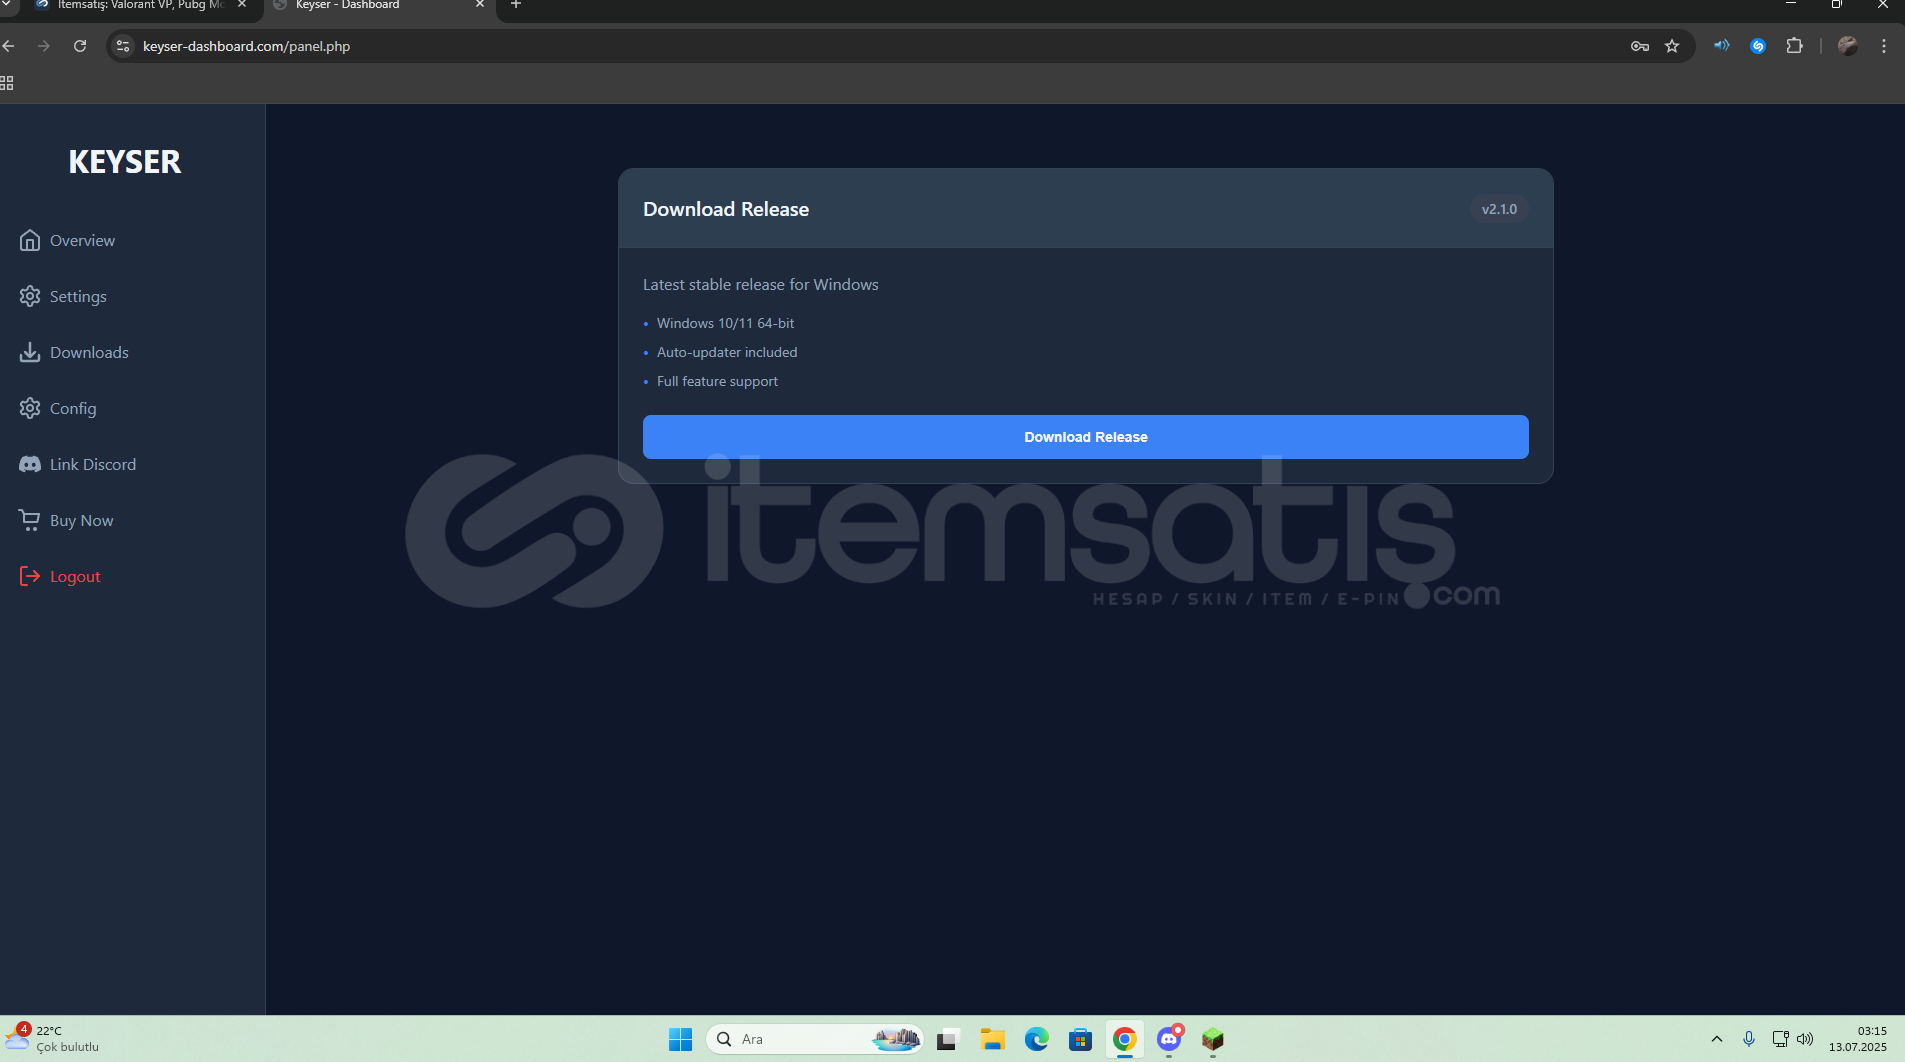
Task: Open the blue swirl extension icon
Action: [x=1758, y=46]
